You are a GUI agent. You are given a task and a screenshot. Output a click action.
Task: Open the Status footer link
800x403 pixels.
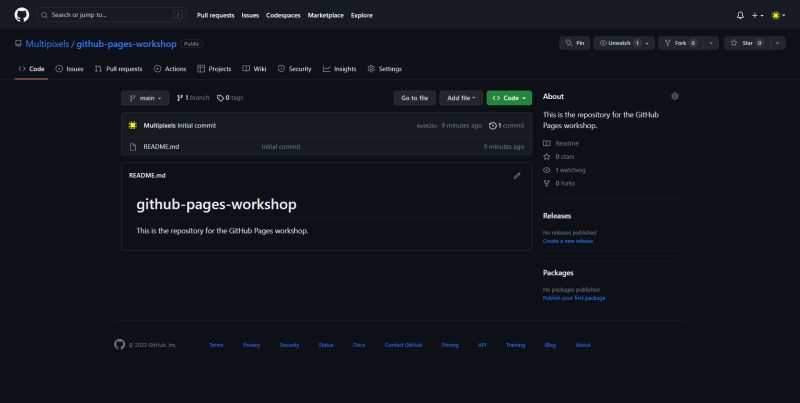click(x=326, y=345)
